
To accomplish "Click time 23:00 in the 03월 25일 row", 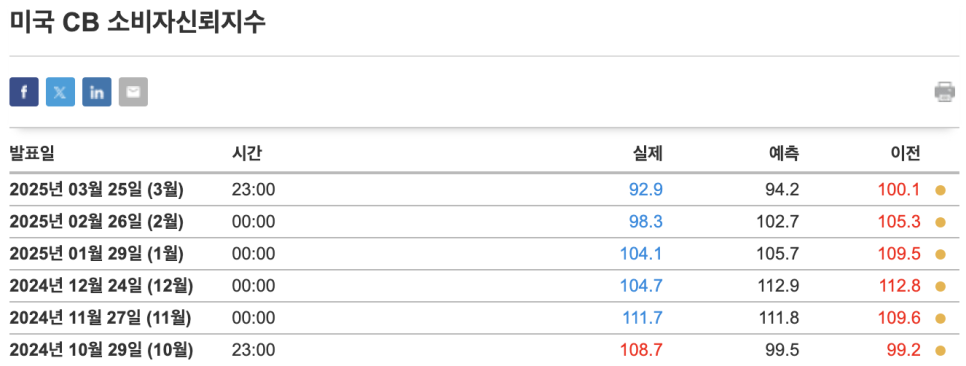I will pyautogui.click(x=253, y=190).
